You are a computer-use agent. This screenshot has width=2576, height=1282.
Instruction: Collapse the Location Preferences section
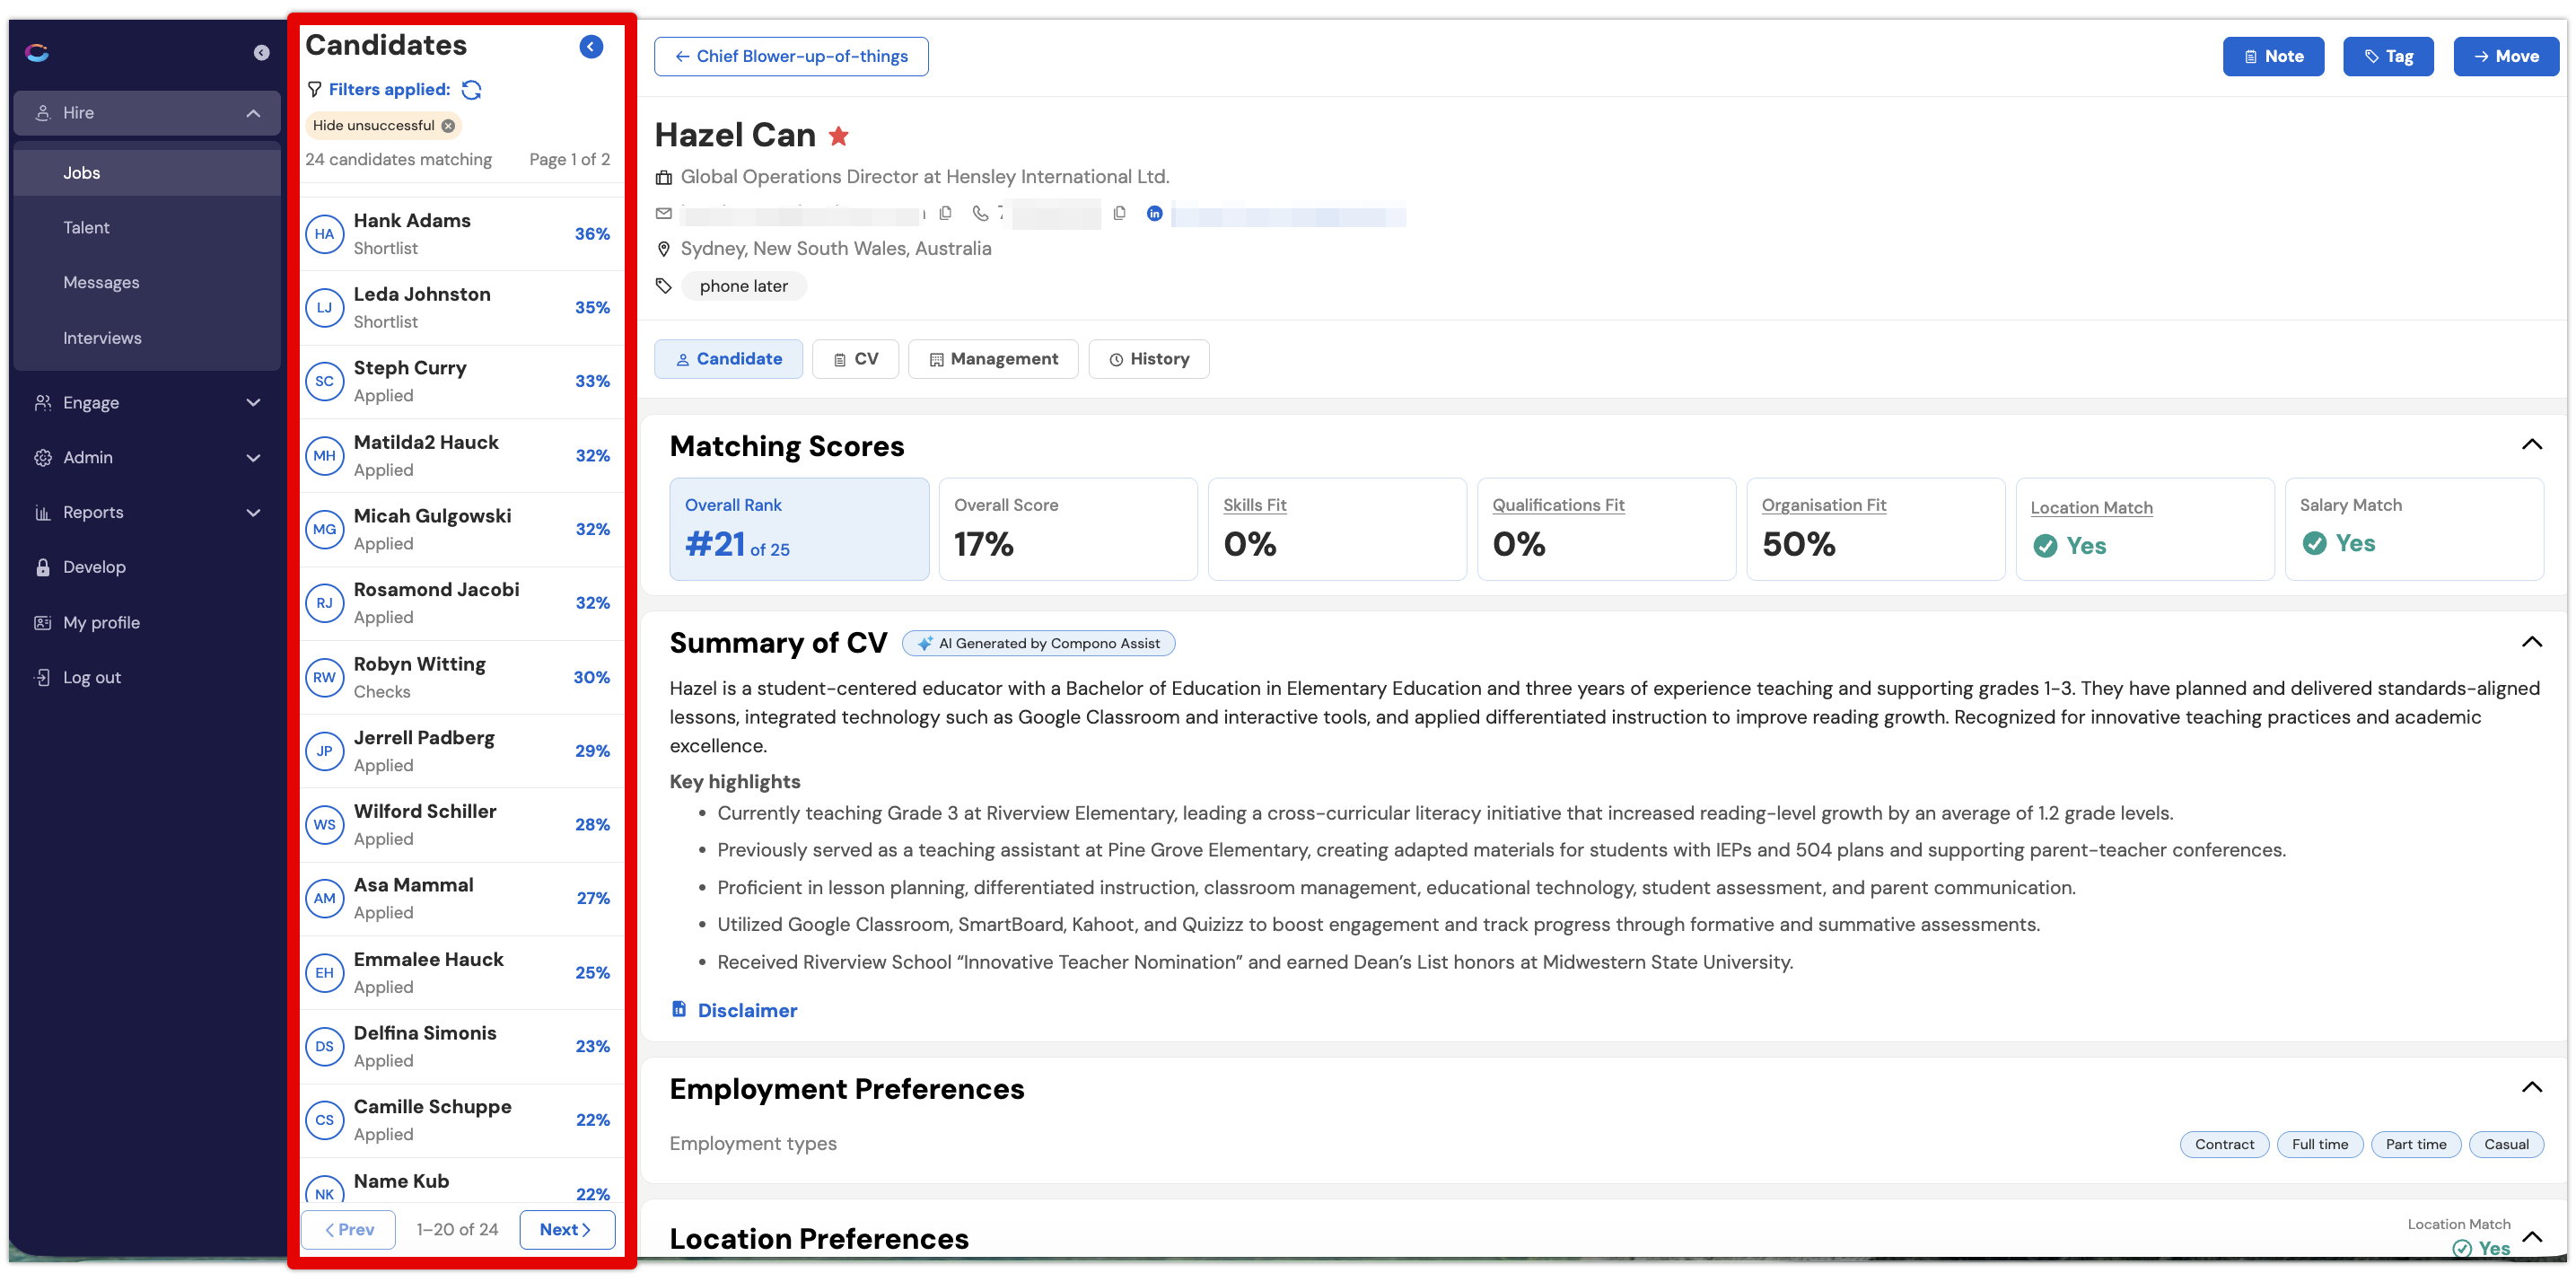(x=2531, y=1238)
